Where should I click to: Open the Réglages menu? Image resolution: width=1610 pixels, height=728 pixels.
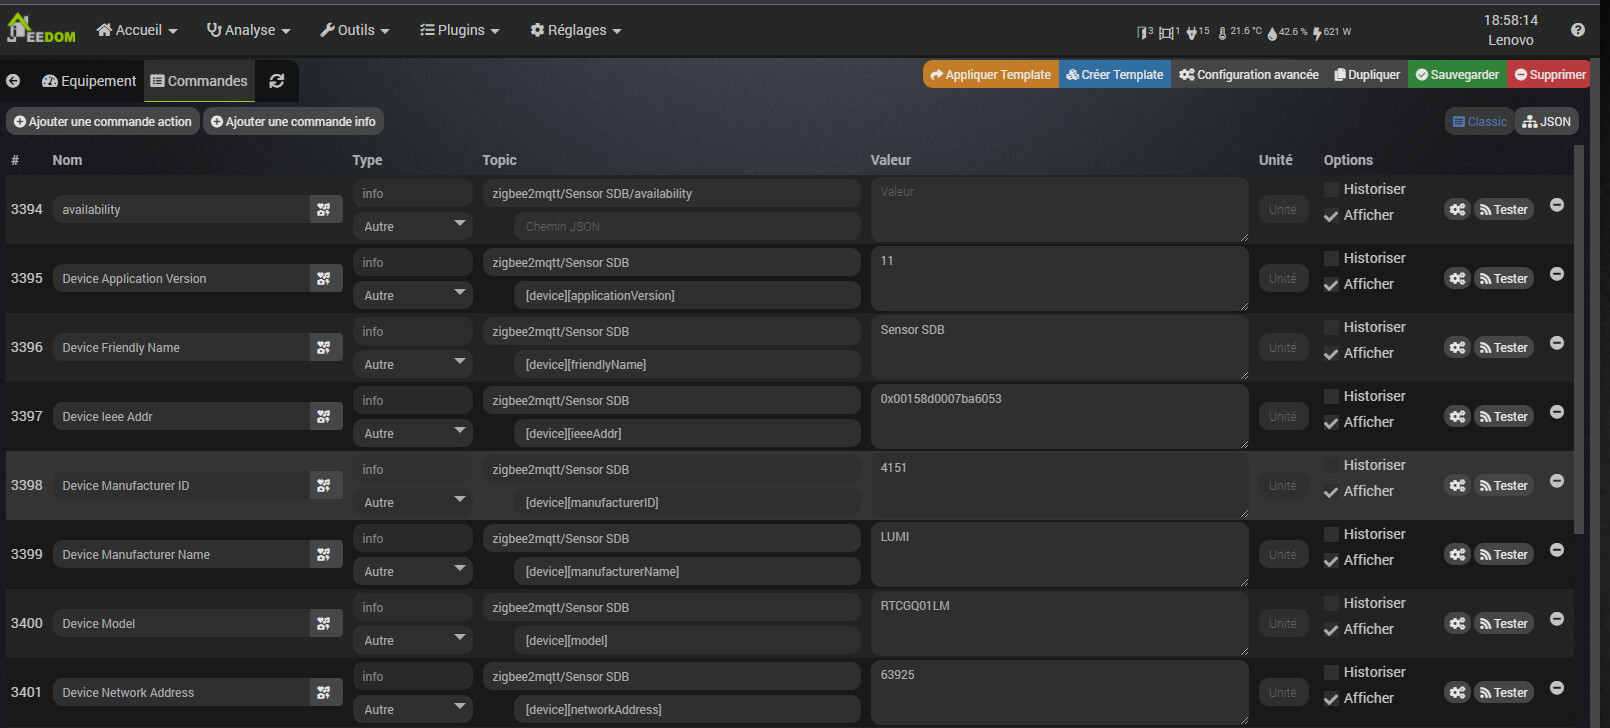(576, 30)
